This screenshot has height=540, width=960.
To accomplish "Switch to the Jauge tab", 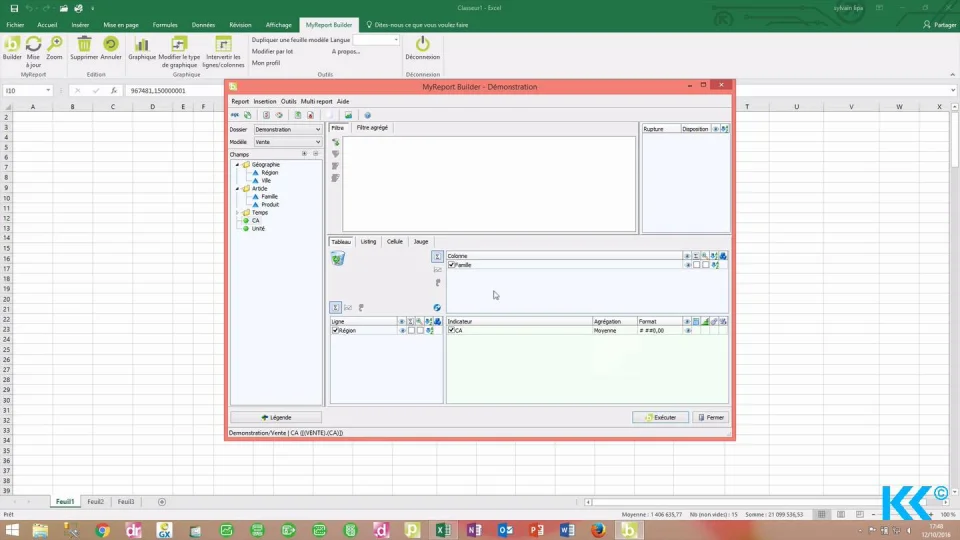I will click(x=421, y=242).
